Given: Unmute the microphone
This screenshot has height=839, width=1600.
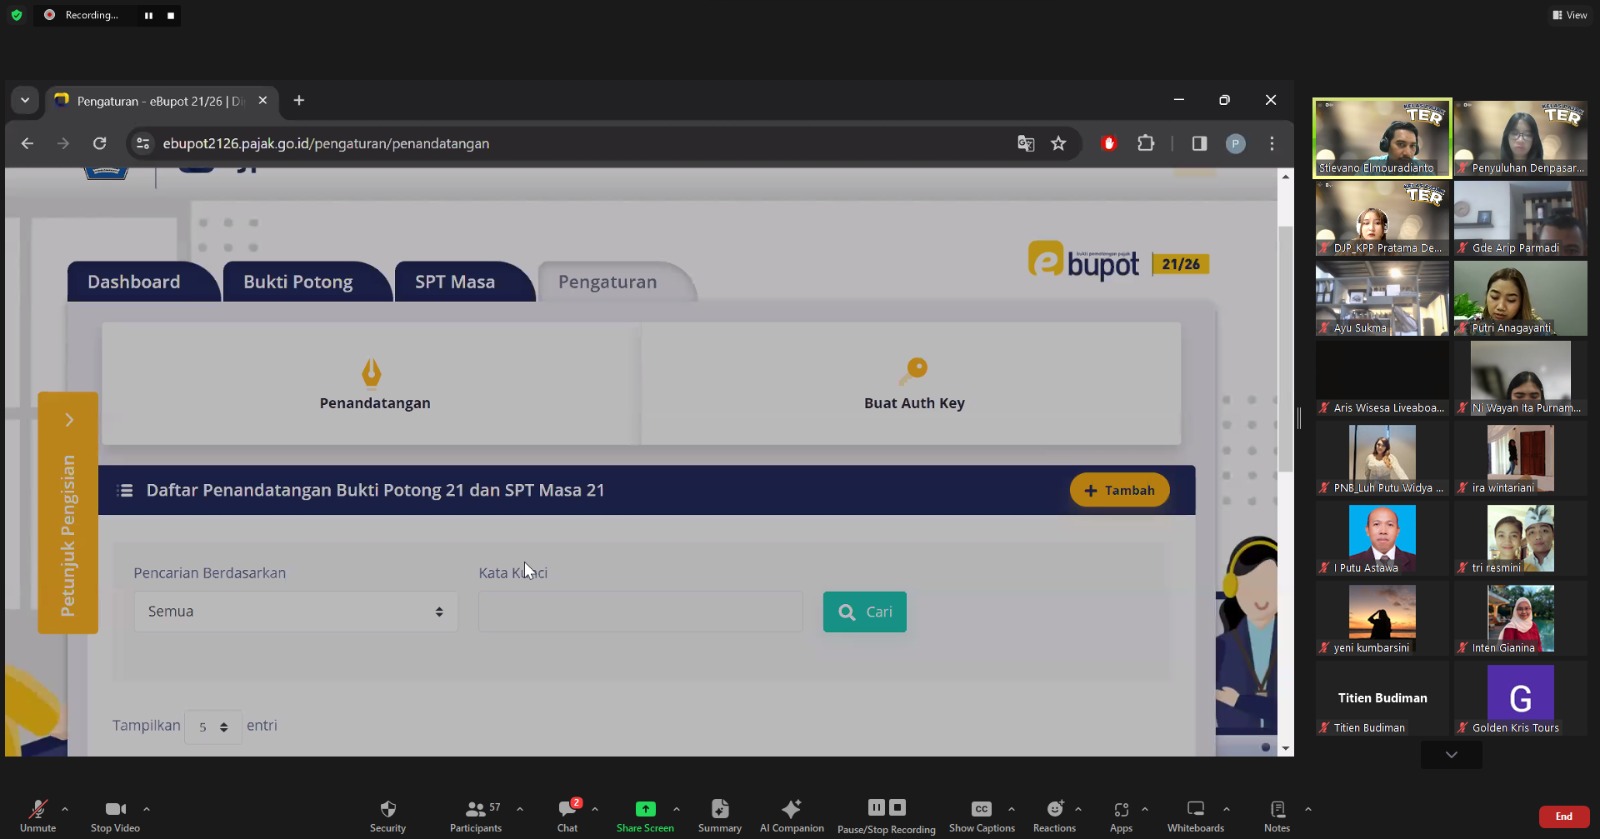Looking at the screenshot, I should (x=38, y=809).
